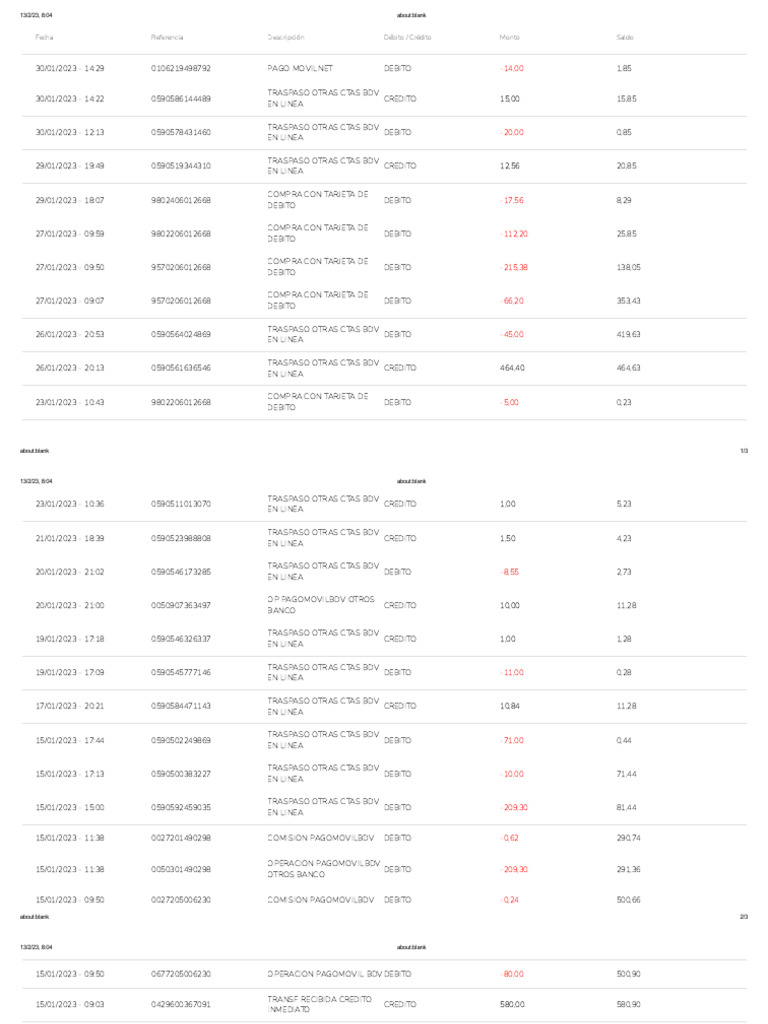Click reference number 0429600367091
The image size is (768, 1024).
tap(181, 1004)
